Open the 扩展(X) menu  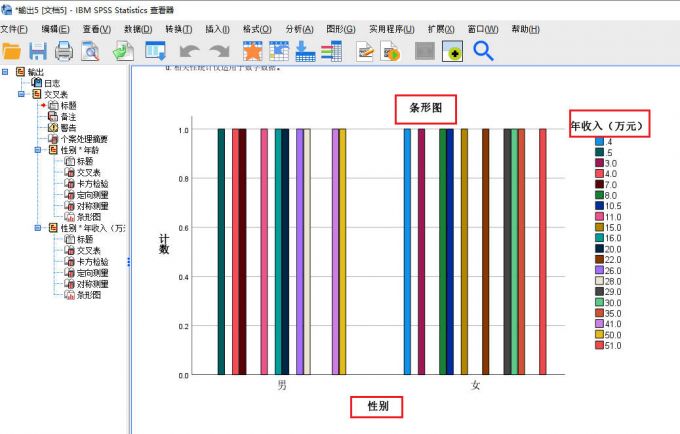[x=441, y=29]
